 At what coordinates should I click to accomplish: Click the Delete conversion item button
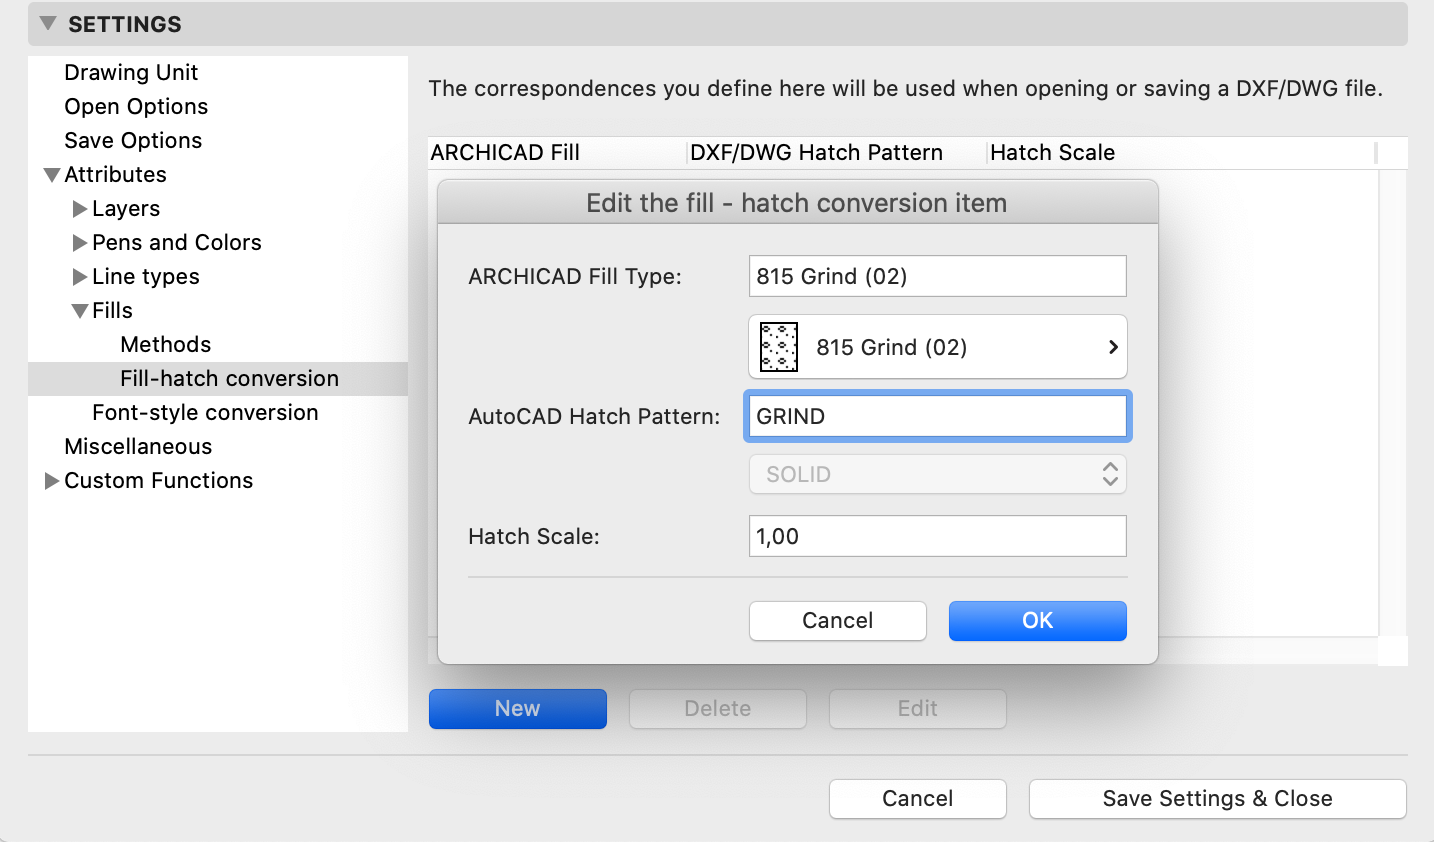[718, 708]
